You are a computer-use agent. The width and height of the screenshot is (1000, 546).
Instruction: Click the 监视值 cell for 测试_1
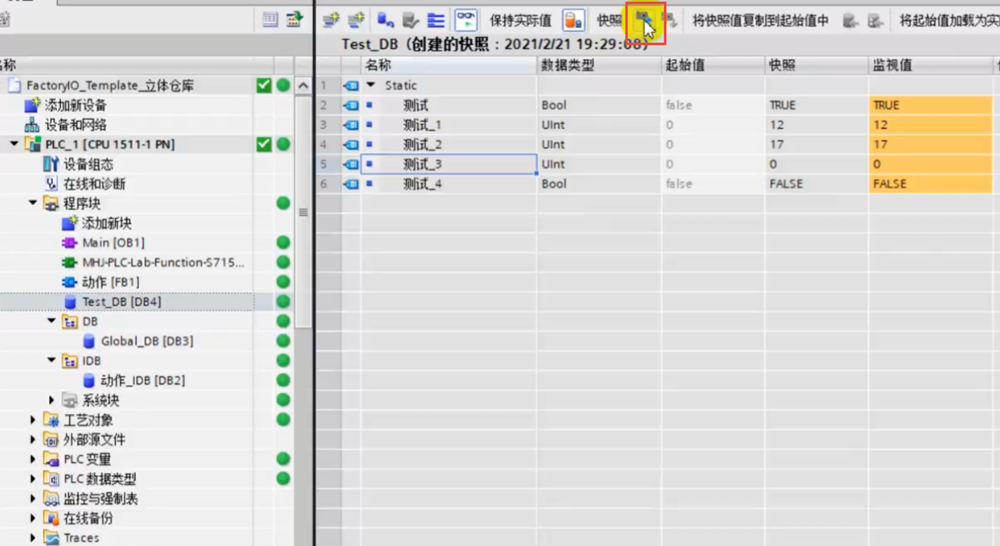pos(929,125)
